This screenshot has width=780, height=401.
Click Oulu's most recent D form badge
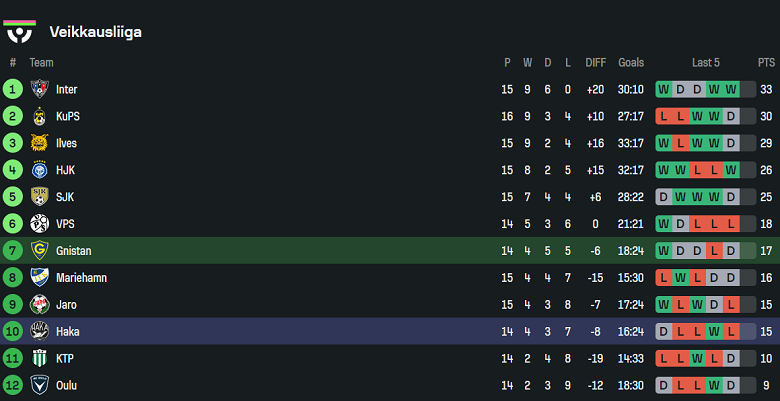coord(731,386)
